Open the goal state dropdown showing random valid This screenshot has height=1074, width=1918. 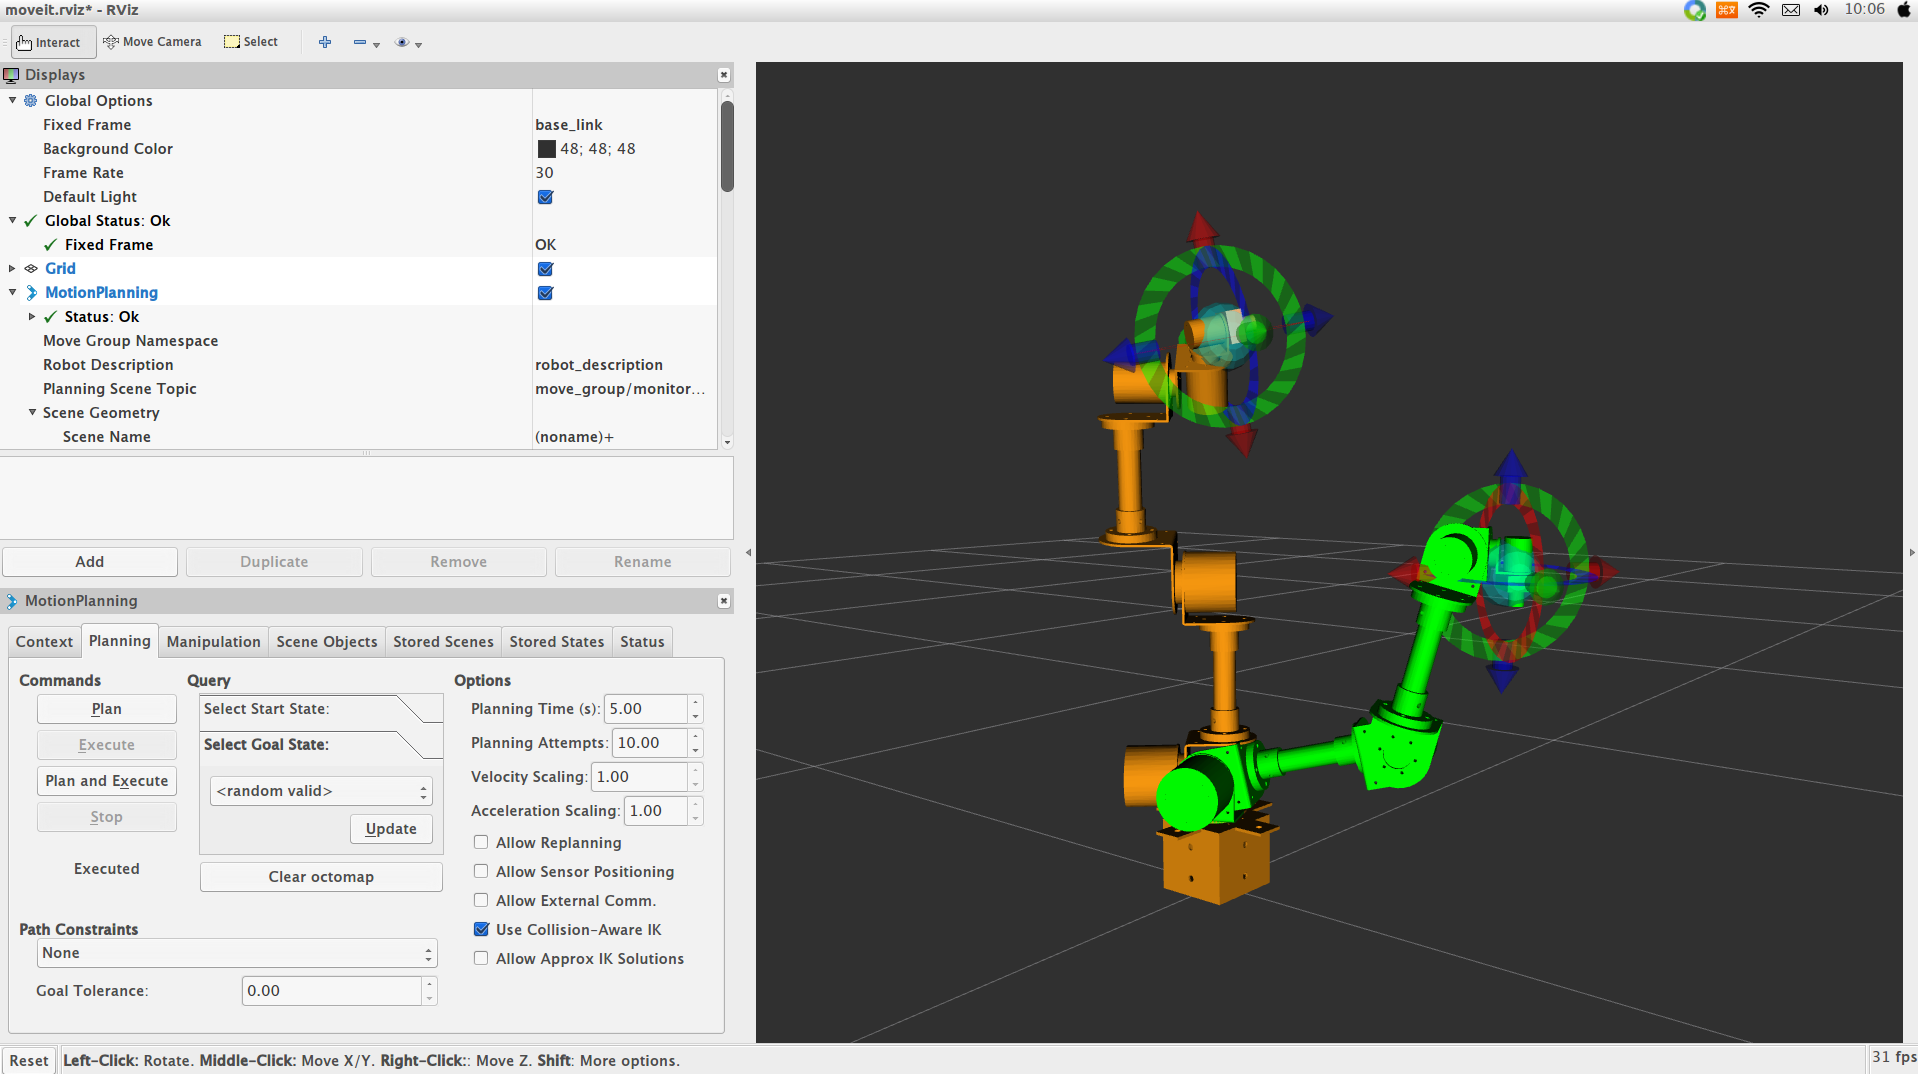point(320,790)
